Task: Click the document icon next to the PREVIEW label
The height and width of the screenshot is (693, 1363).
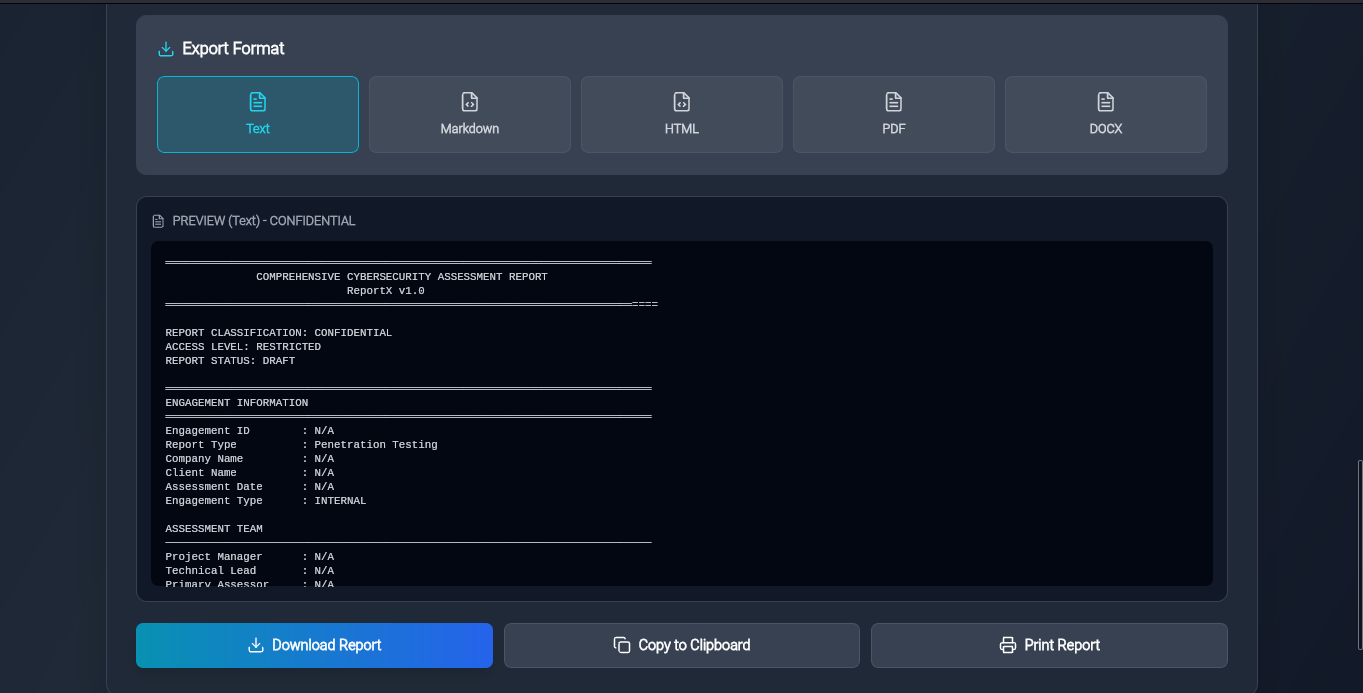Action: (x=156, y=220)
